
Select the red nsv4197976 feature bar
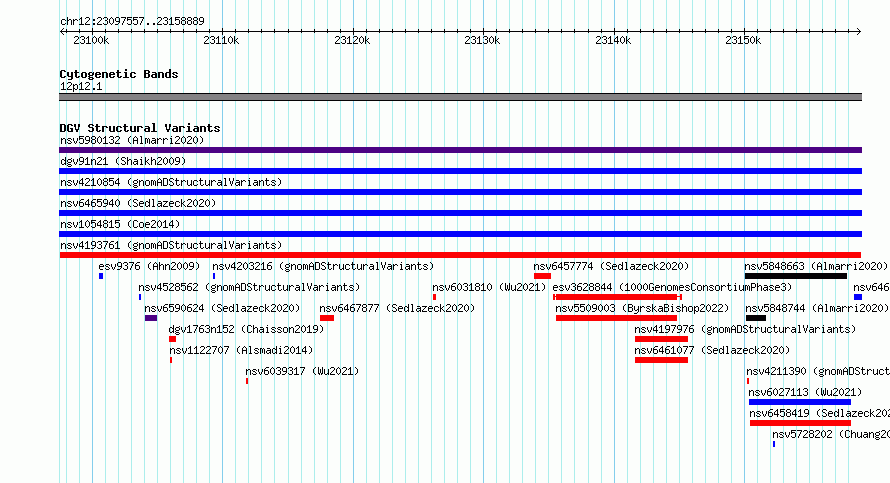pyautogui.click(x=661, y=339)
